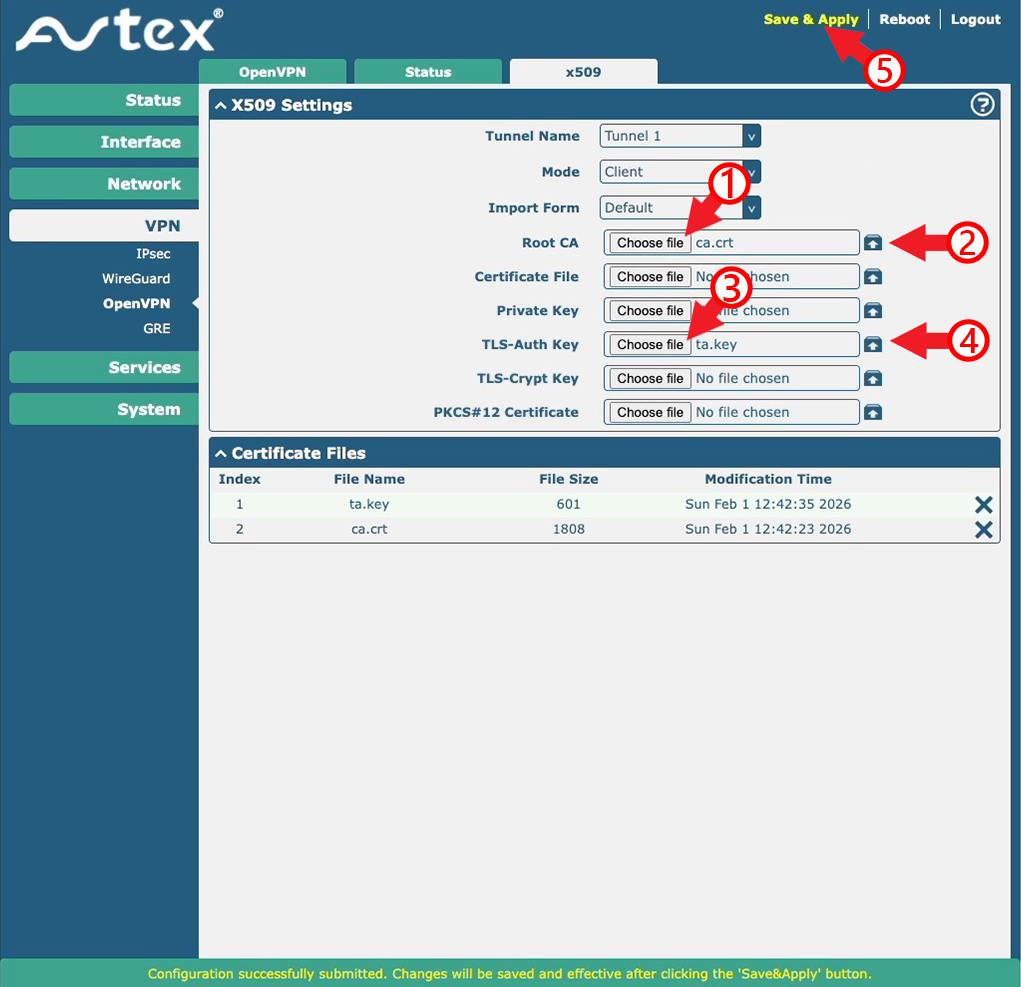Click the upload icon for TLS-Crypt Key
The image size is (1021, 987).
point(873,379)
